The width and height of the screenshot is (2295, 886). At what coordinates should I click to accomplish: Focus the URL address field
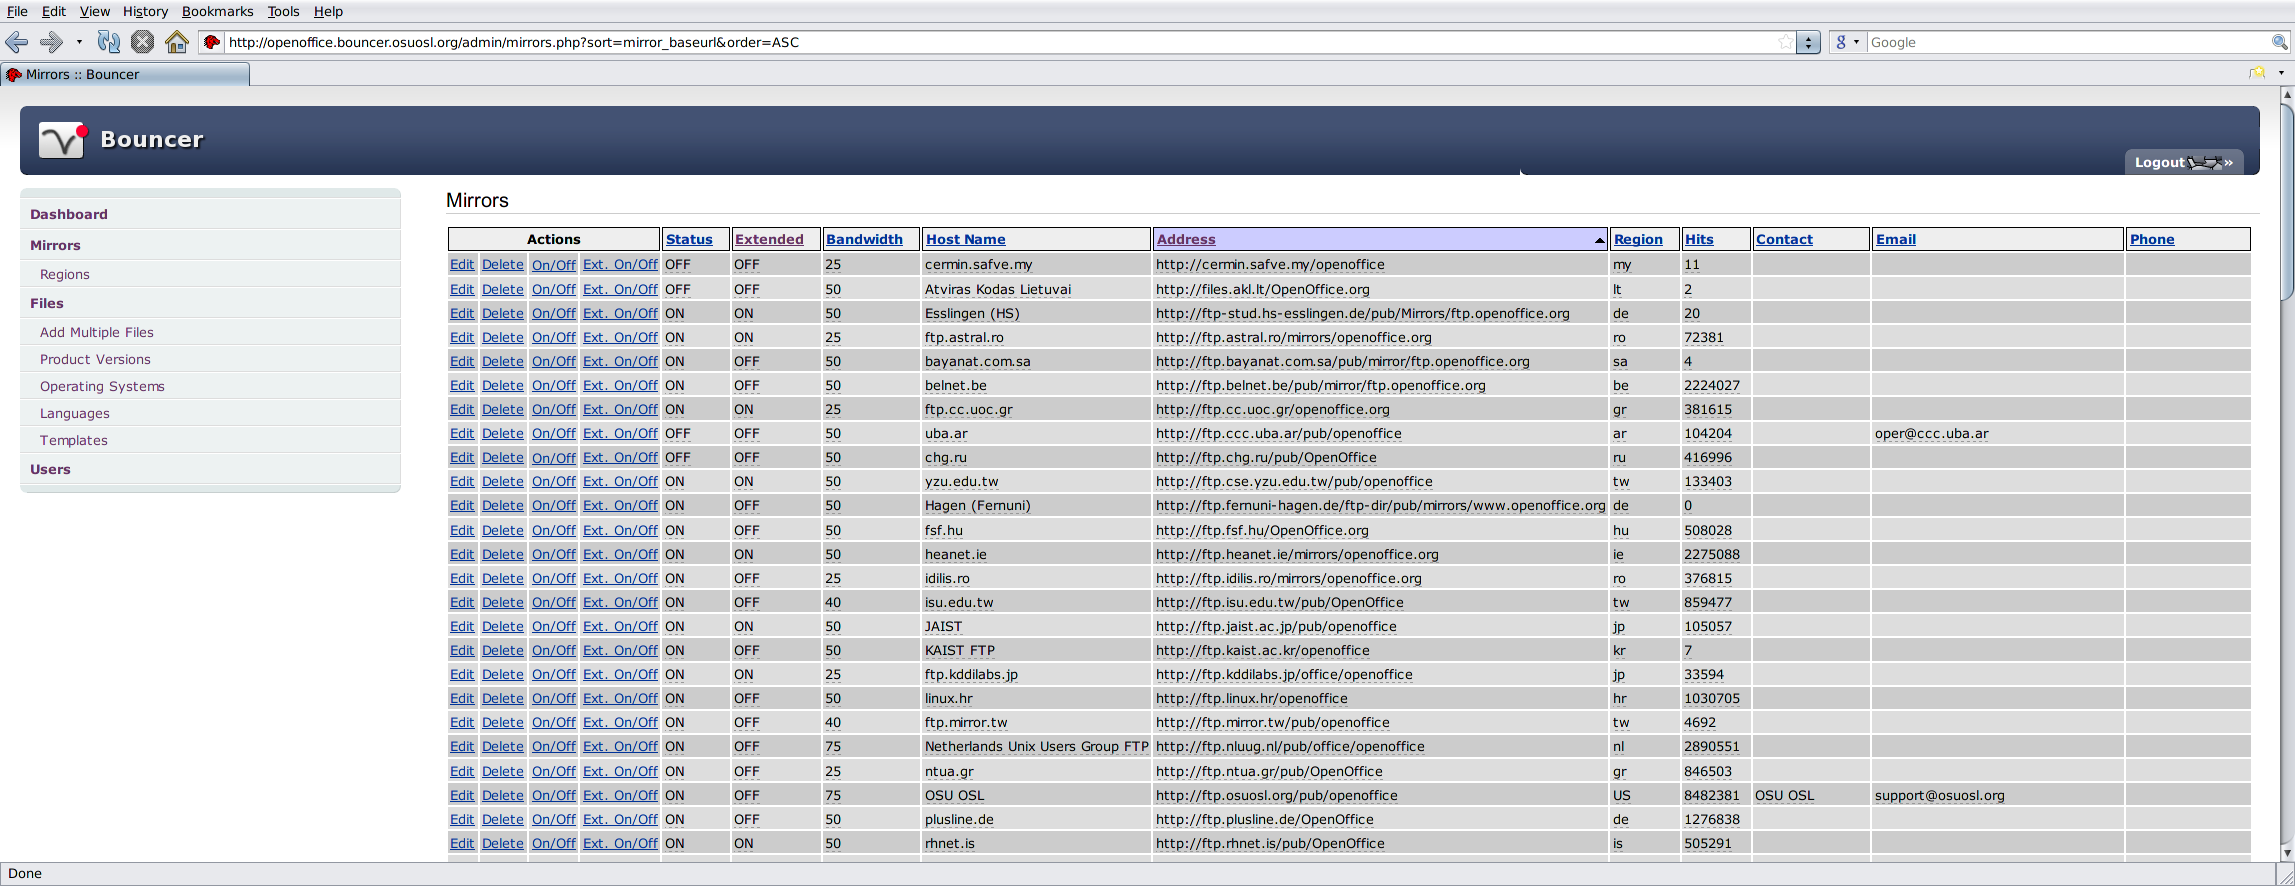1000,42
